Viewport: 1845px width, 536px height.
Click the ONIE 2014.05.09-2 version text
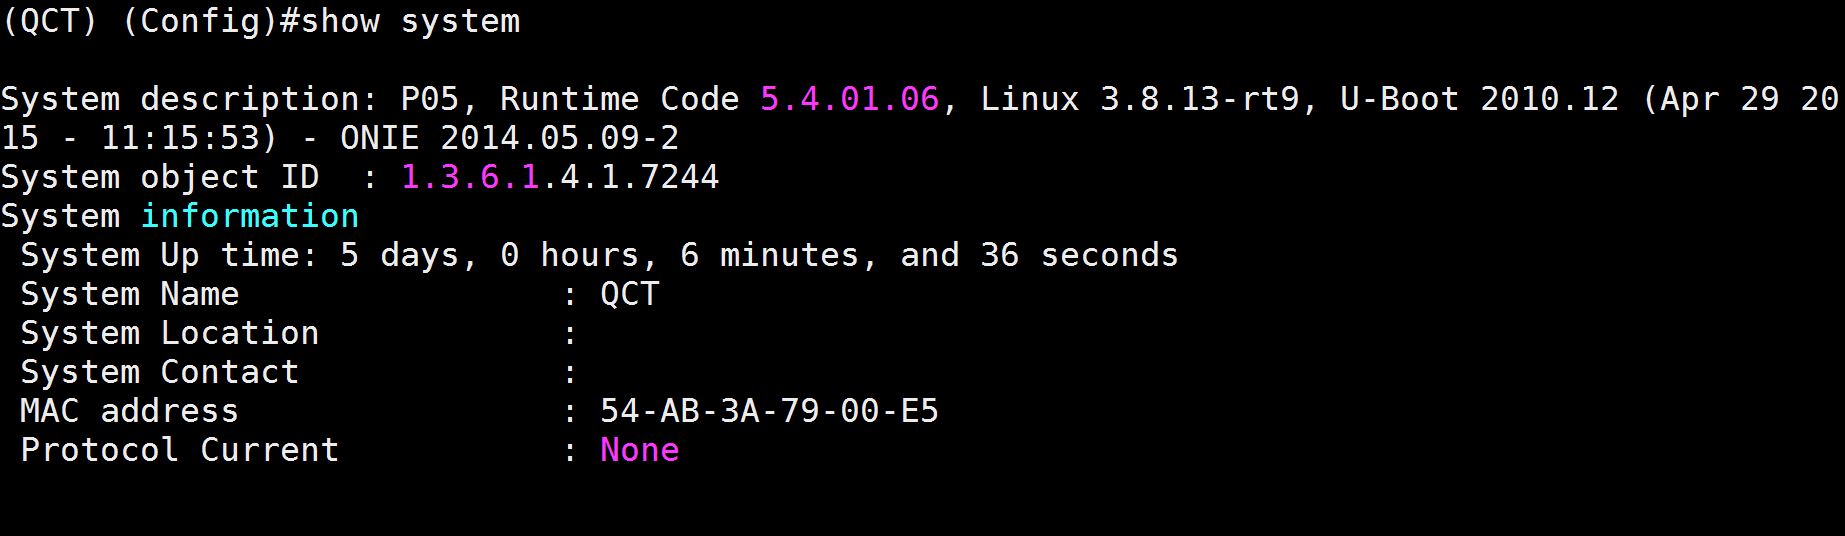point(509,138)
